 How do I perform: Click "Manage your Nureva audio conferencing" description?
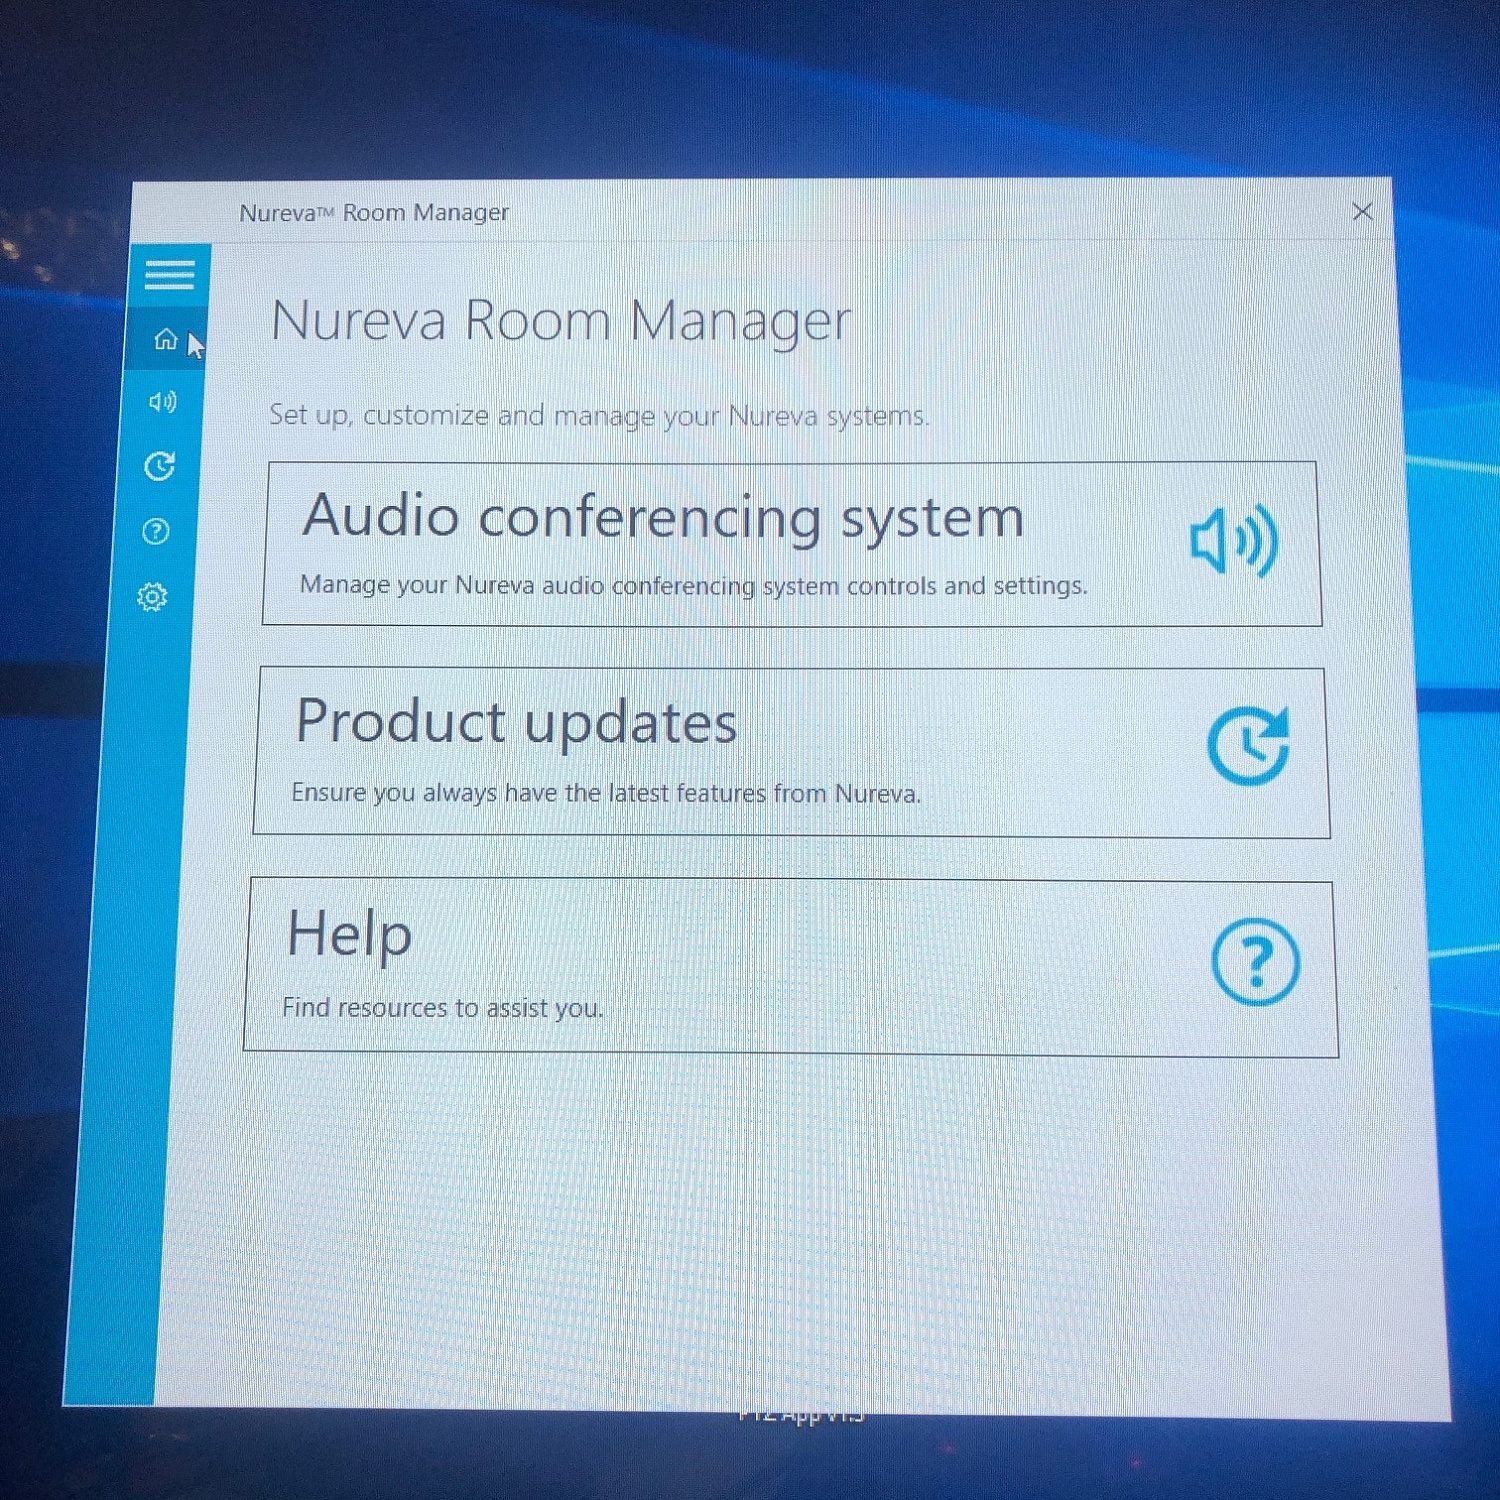[x=693, y=585]
